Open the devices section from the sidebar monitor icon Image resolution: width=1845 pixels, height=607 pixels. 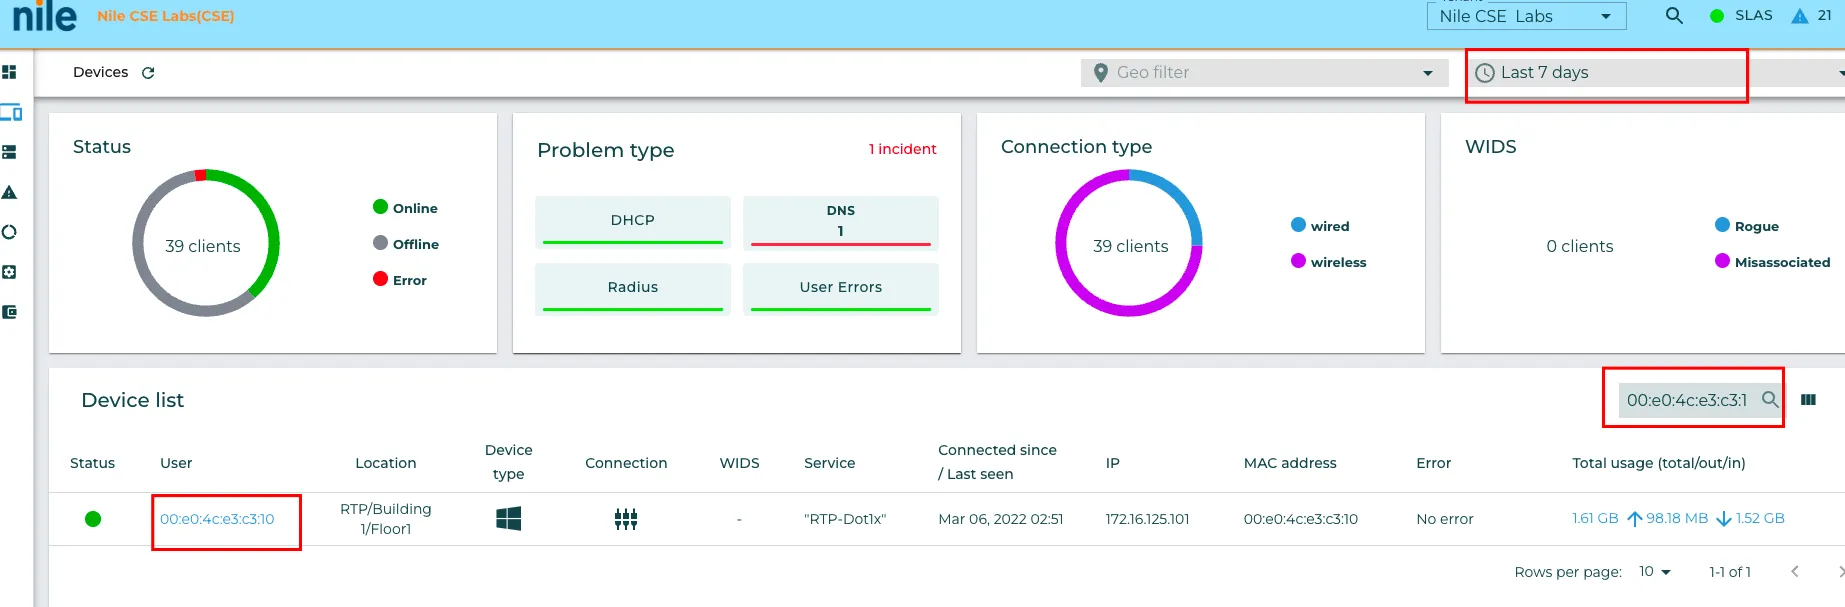11,112
